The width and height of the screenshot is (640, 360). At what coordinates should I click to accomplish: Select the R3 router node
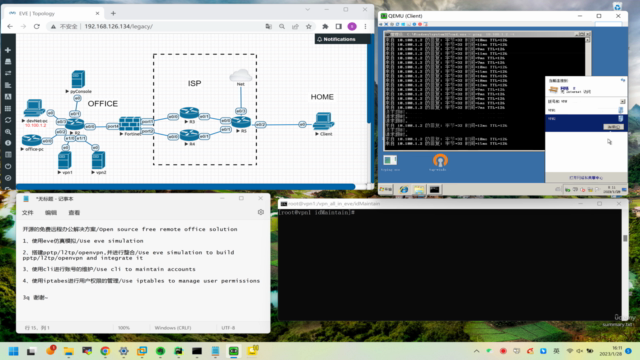189,113
